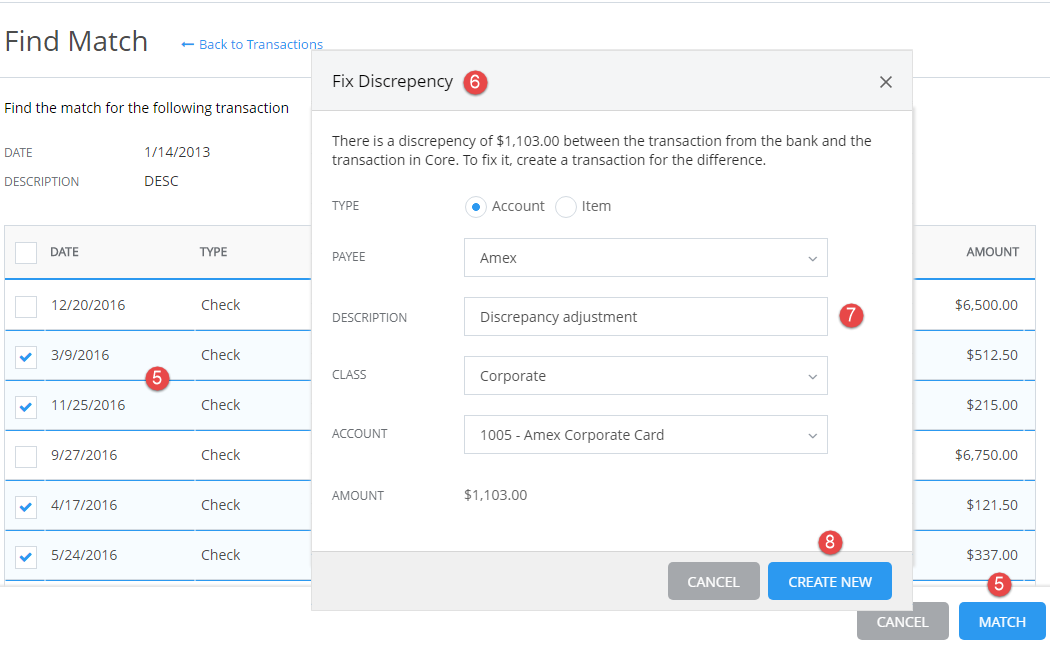Open the Payee dropdown showing Amex
This screenshot has width=1050, height=655.
(645, 257)
